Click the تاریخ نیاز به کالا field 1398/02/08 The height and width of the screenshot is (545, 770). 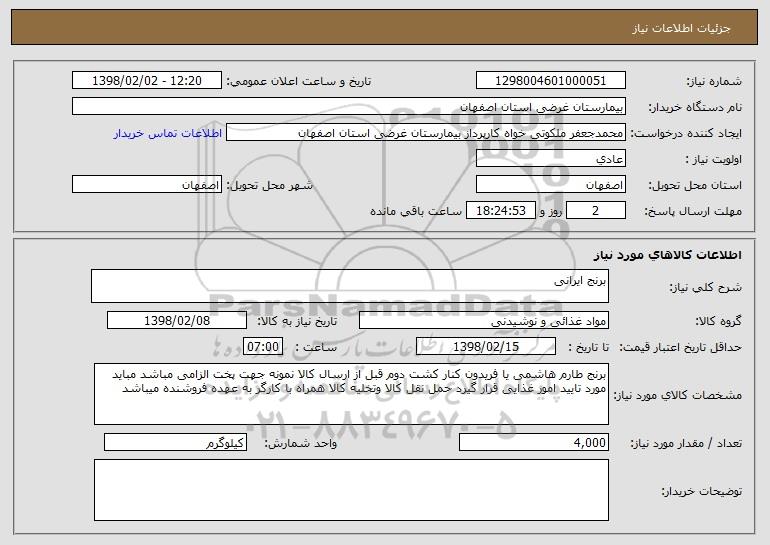click(177, 320)
